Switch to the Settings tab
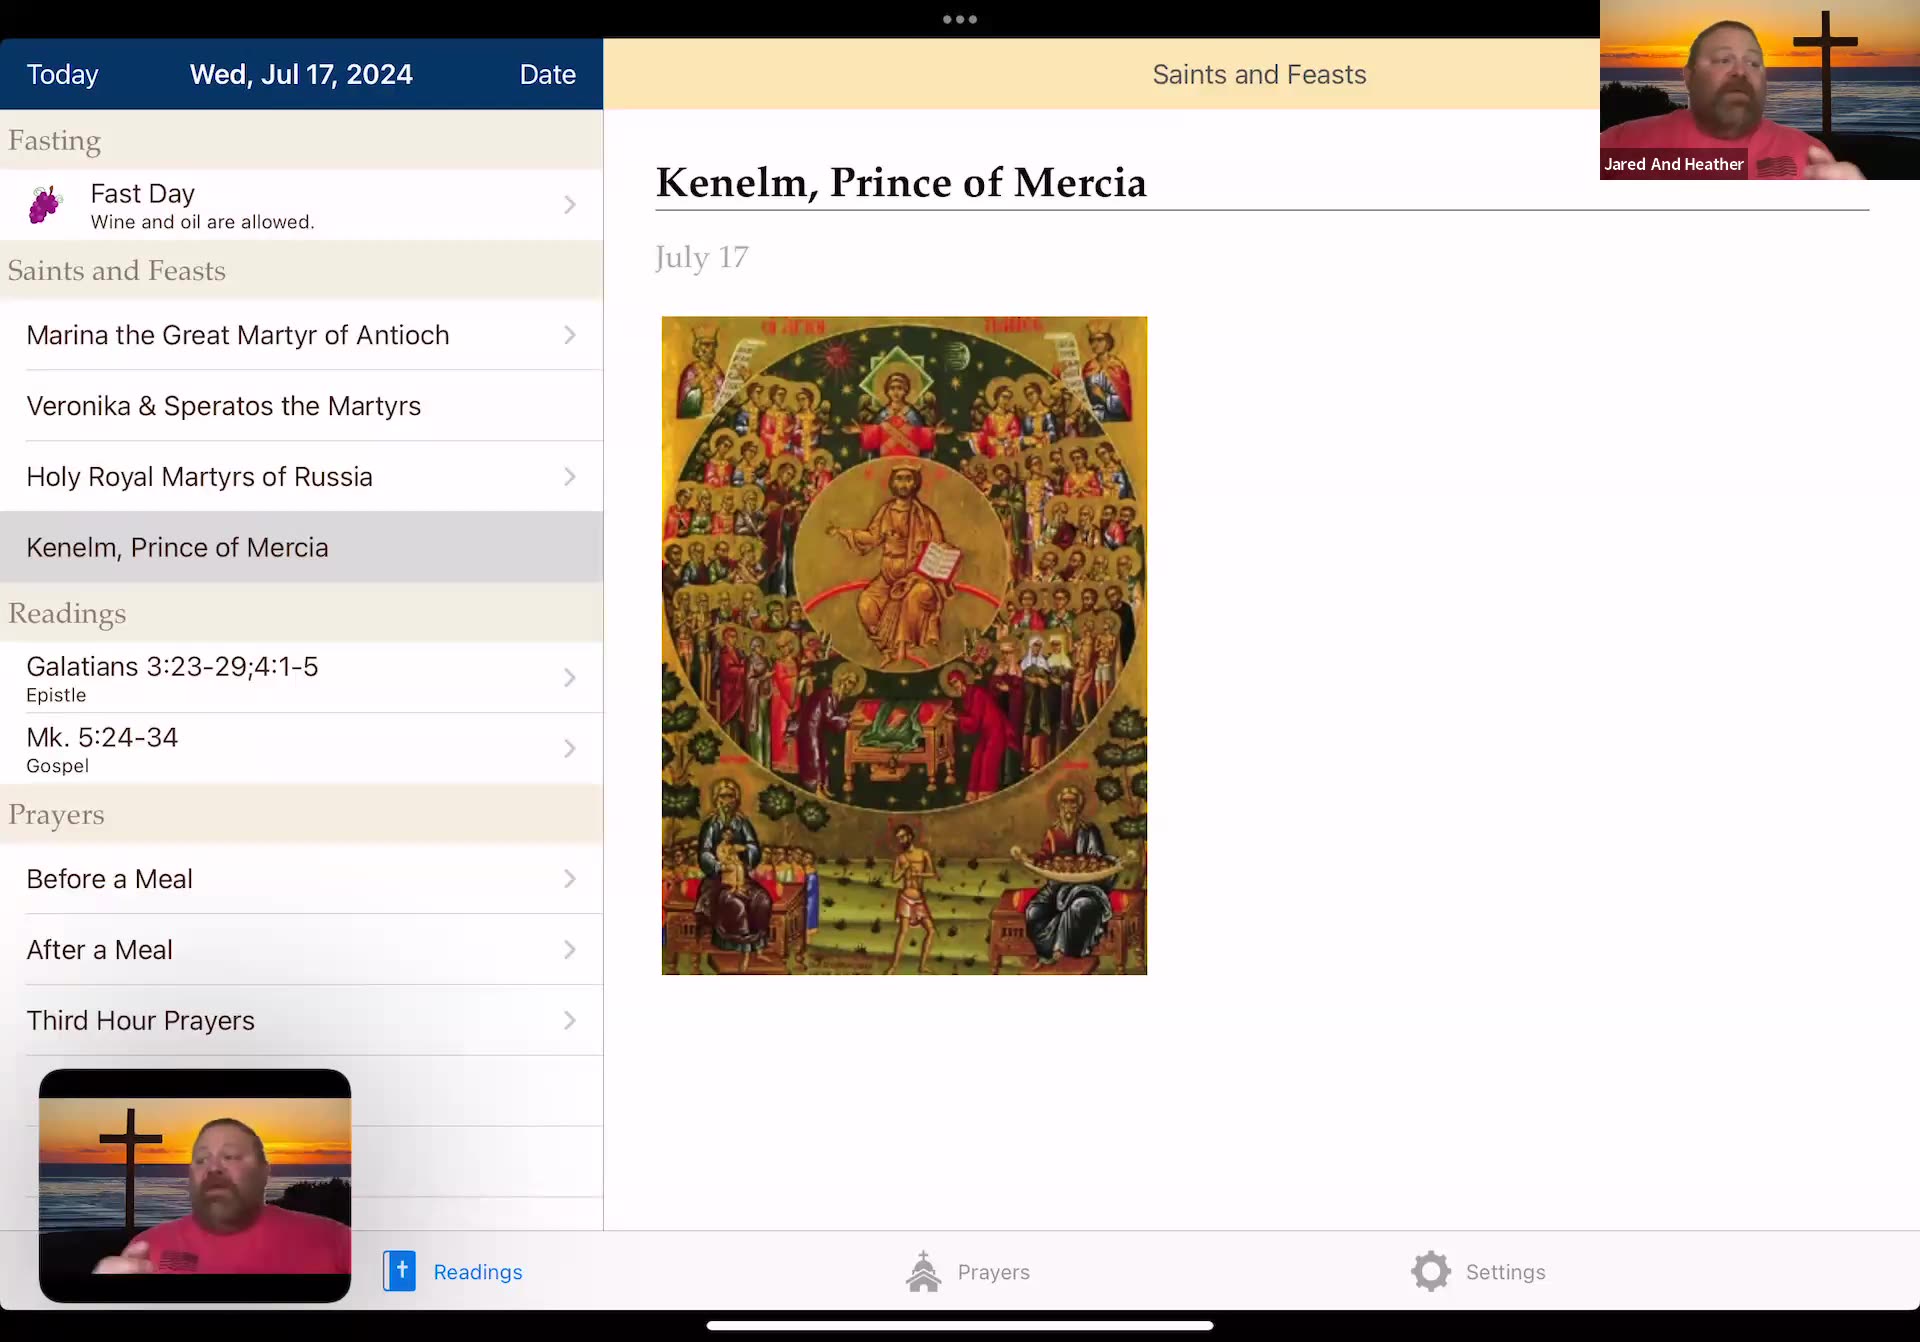Viewport: 1920px width, 1342px height. [x=1478, y=1271]
